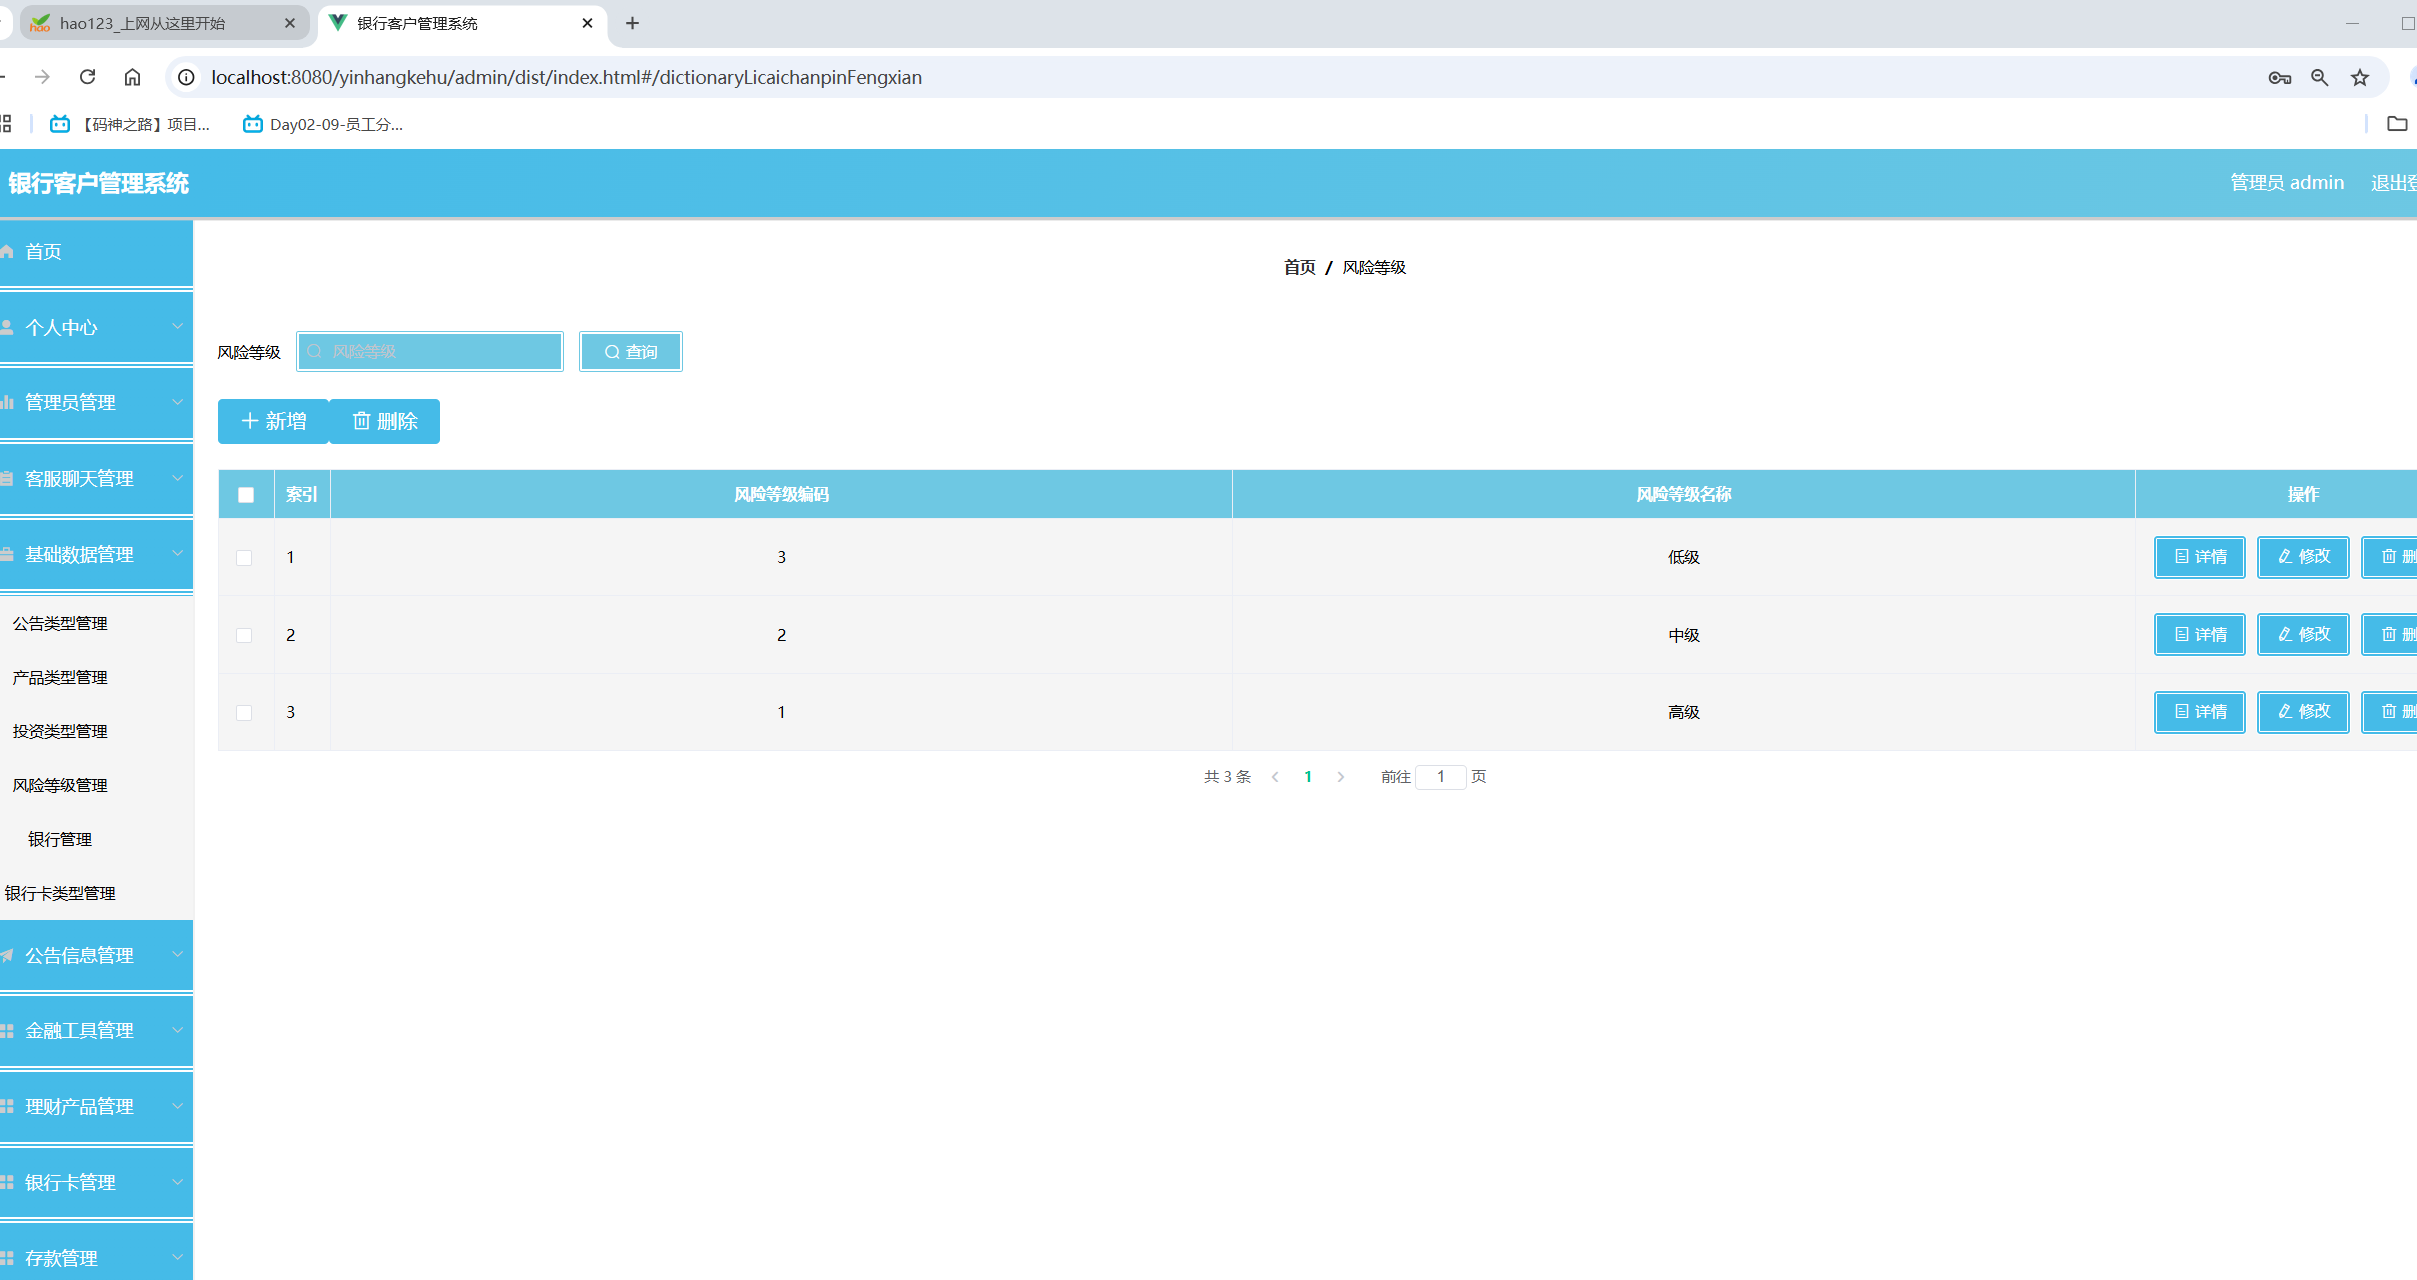
Task: Click the 银行客户管理系统 header title
Action: (98, 183)
